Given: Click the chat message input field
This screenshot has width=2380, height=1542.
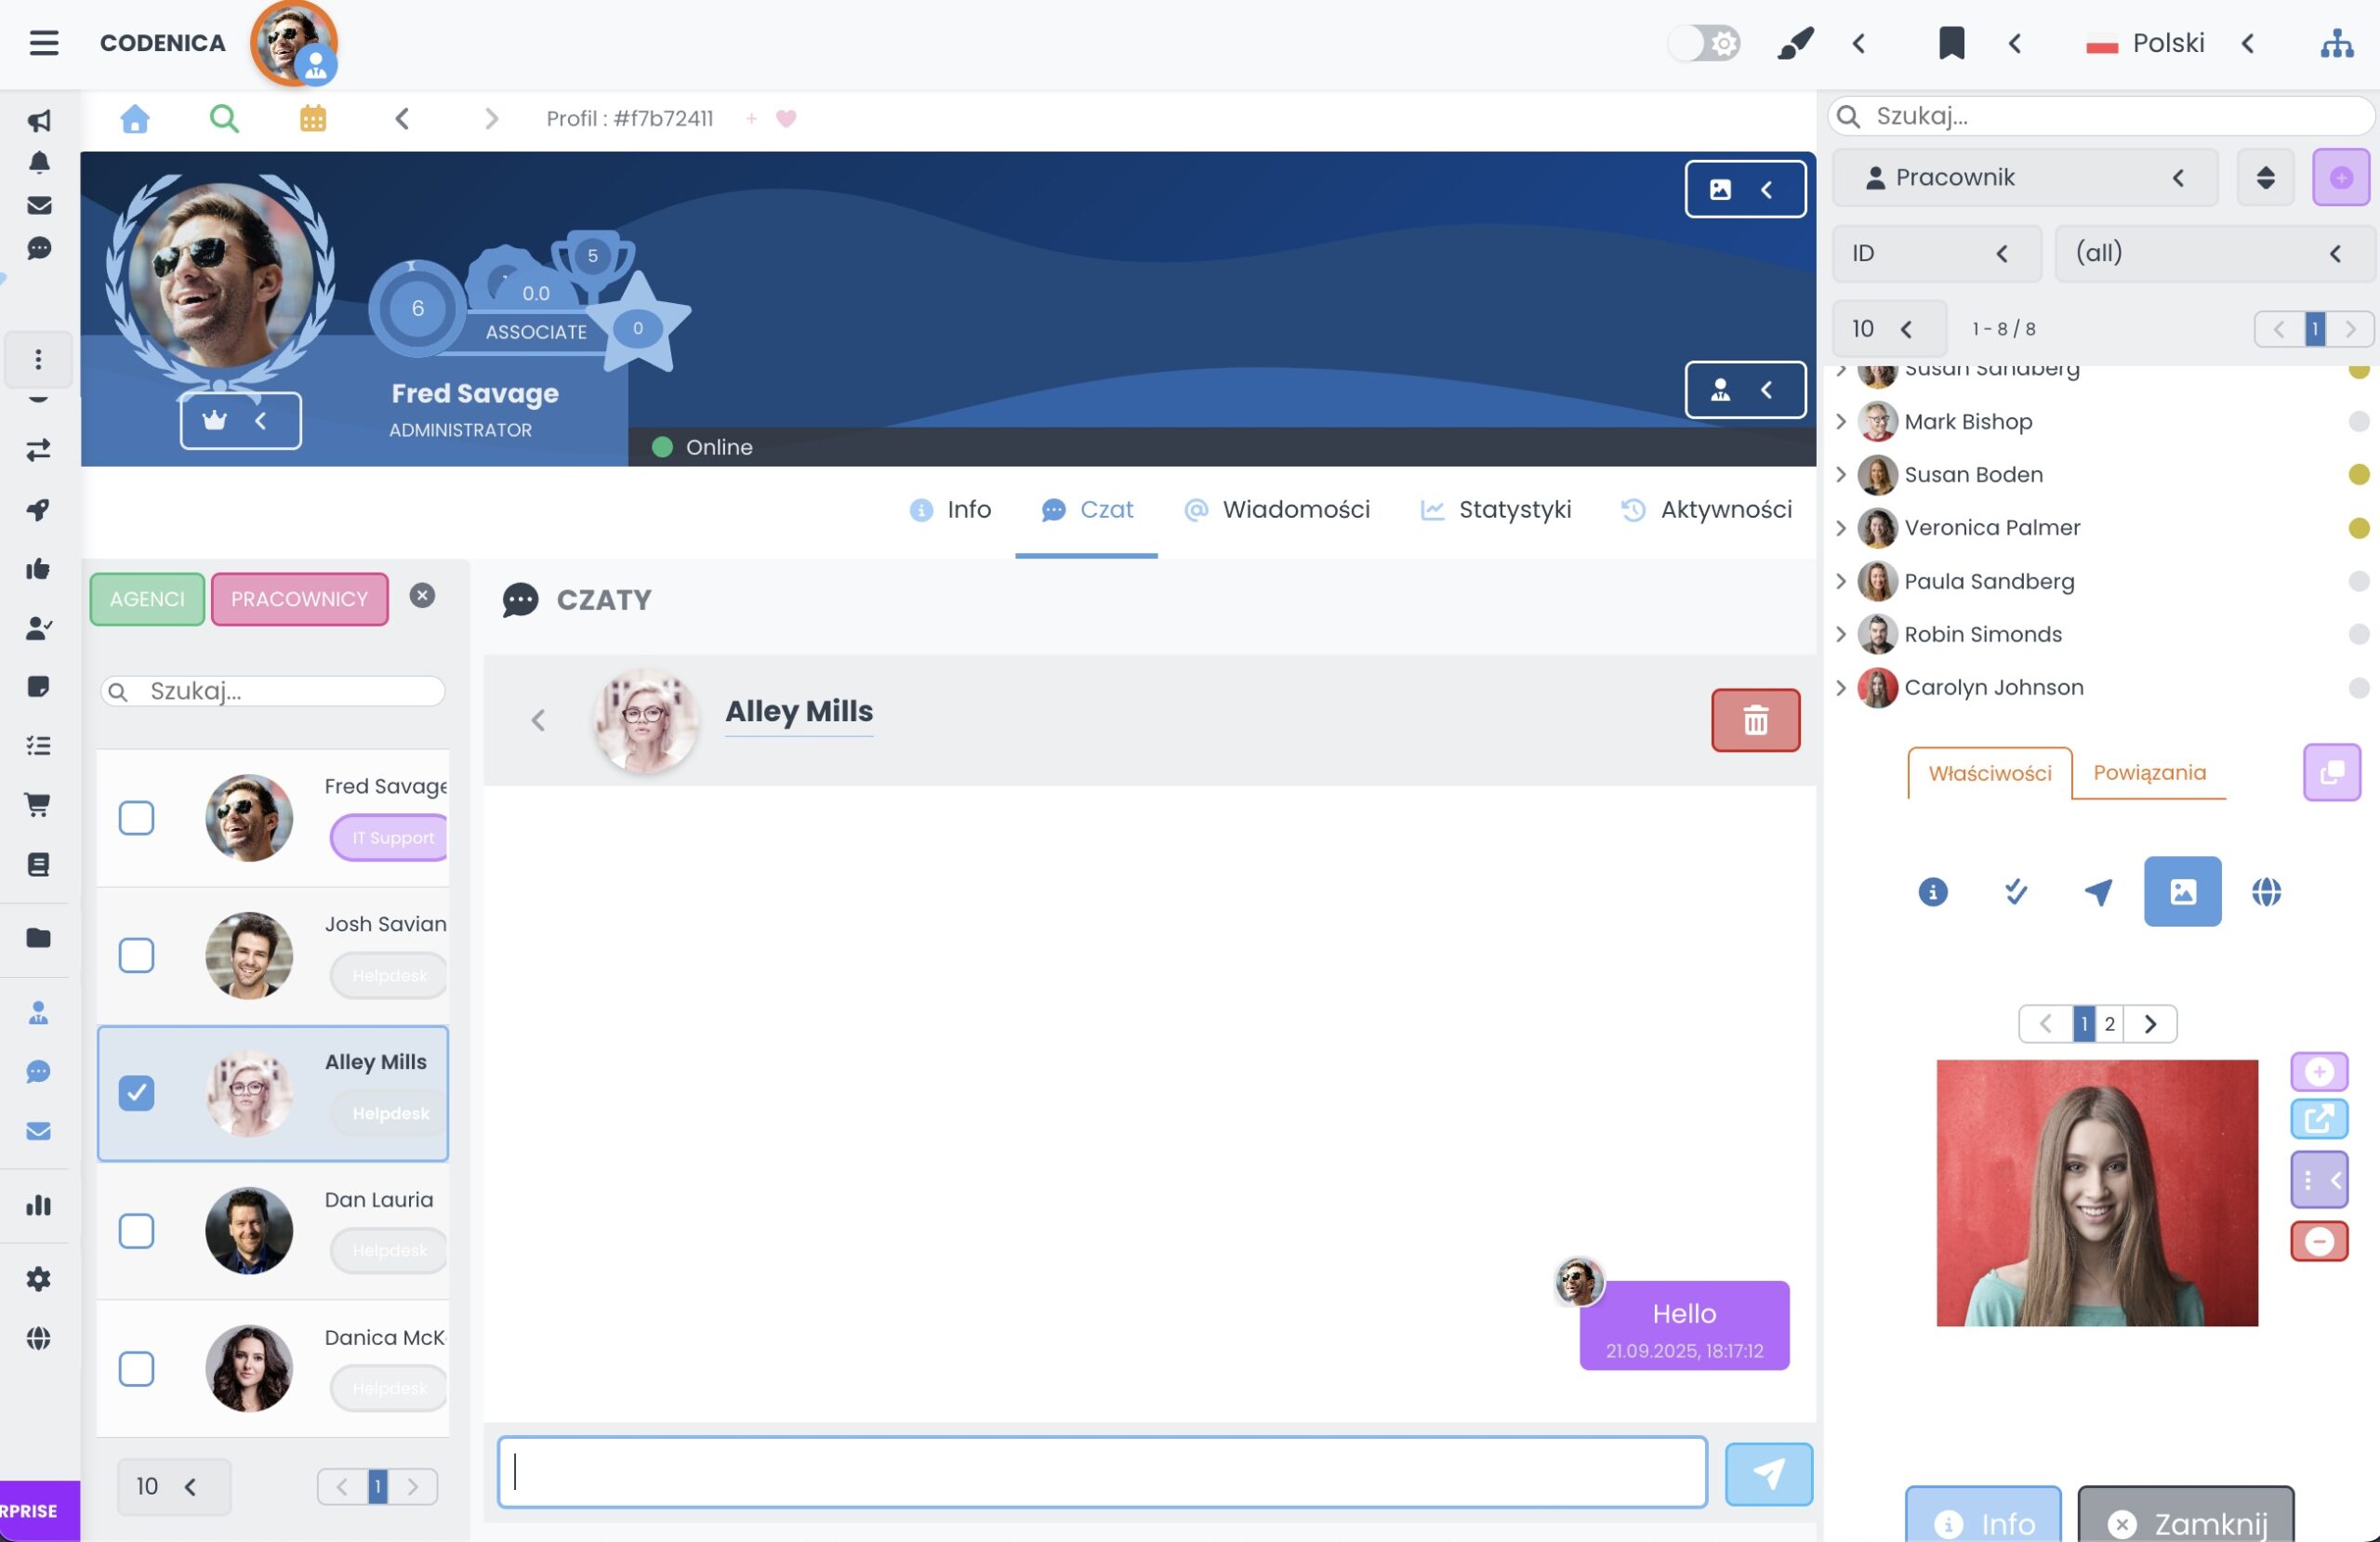Looking at the screenshot, I should coord(1101,1472).
